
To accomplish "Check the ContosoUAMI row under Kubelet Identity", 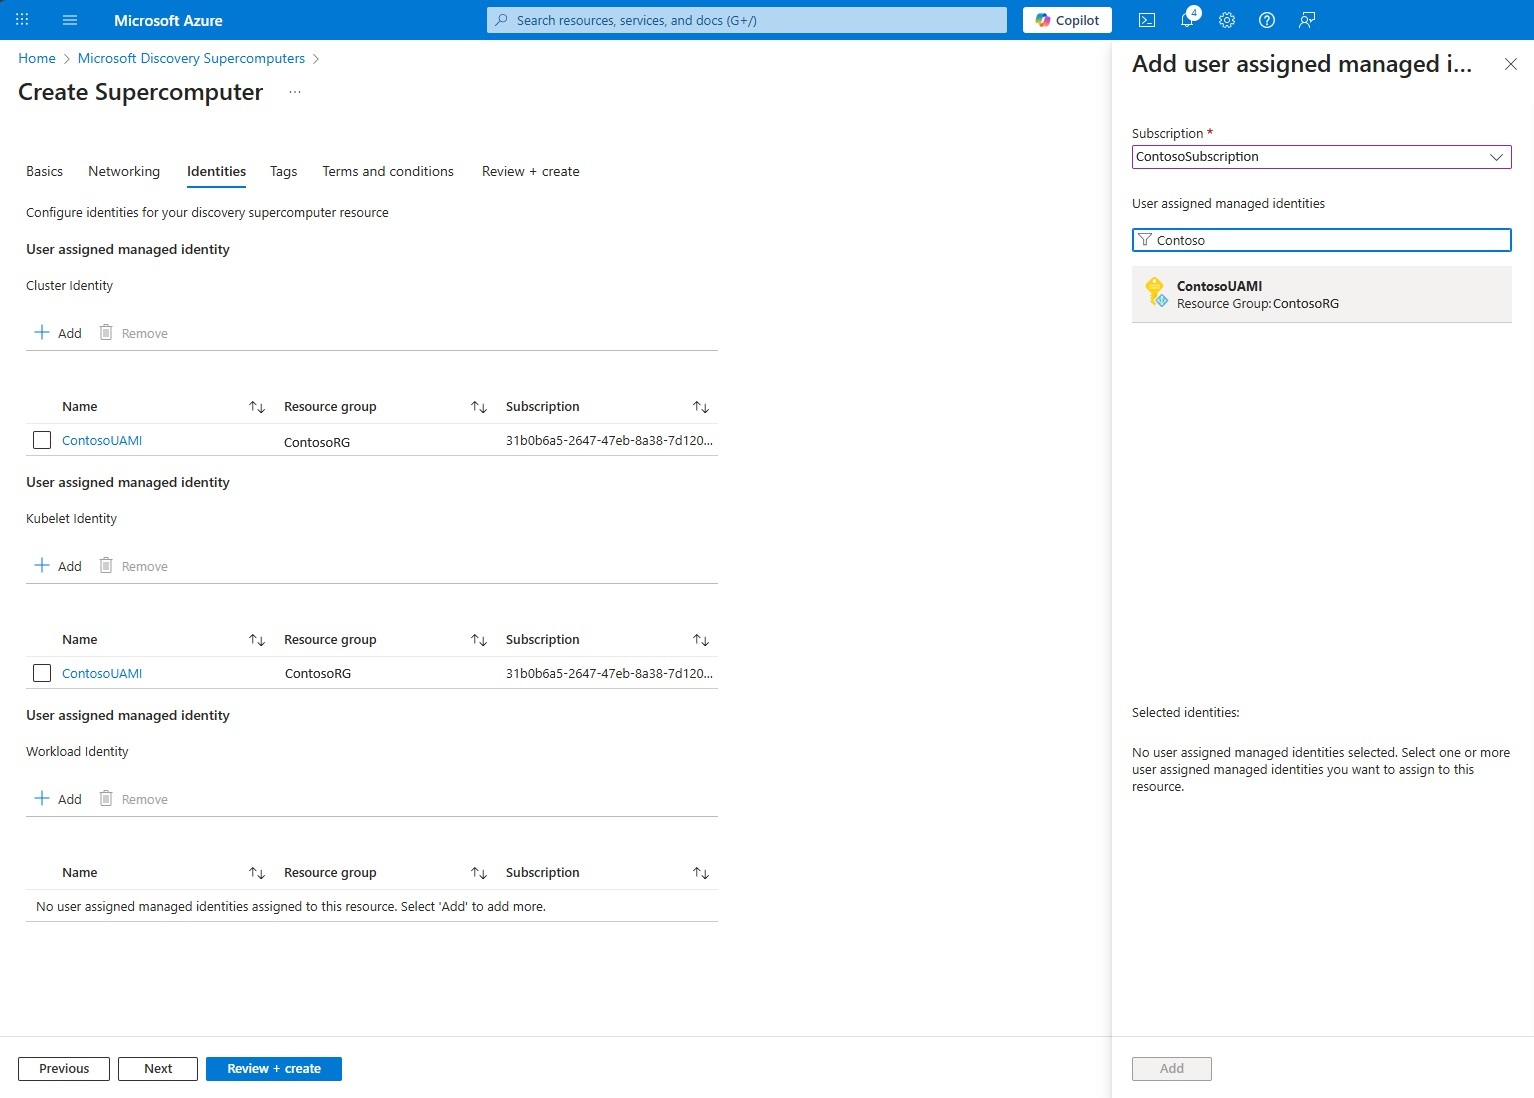I will pyautogui.click(x=42, y=673).
